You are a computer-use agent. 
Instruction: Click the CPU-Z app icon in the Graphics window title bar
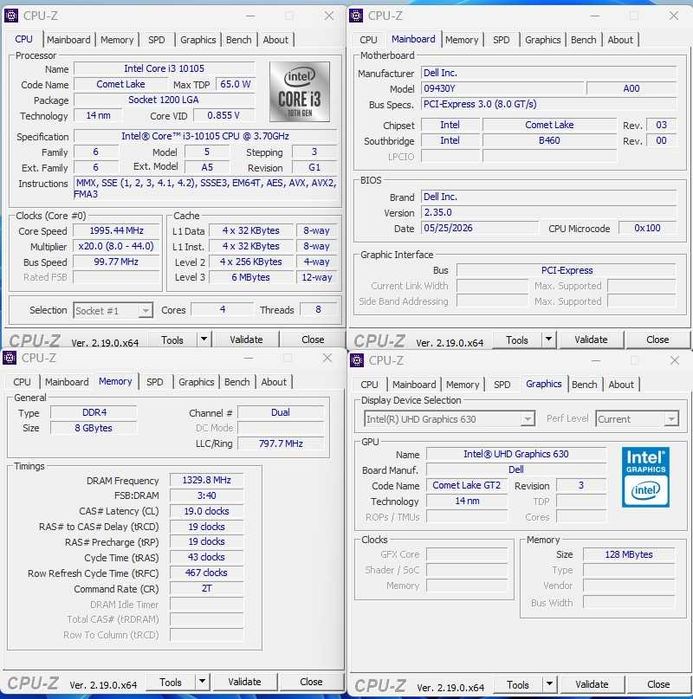(x=357, y=360)
